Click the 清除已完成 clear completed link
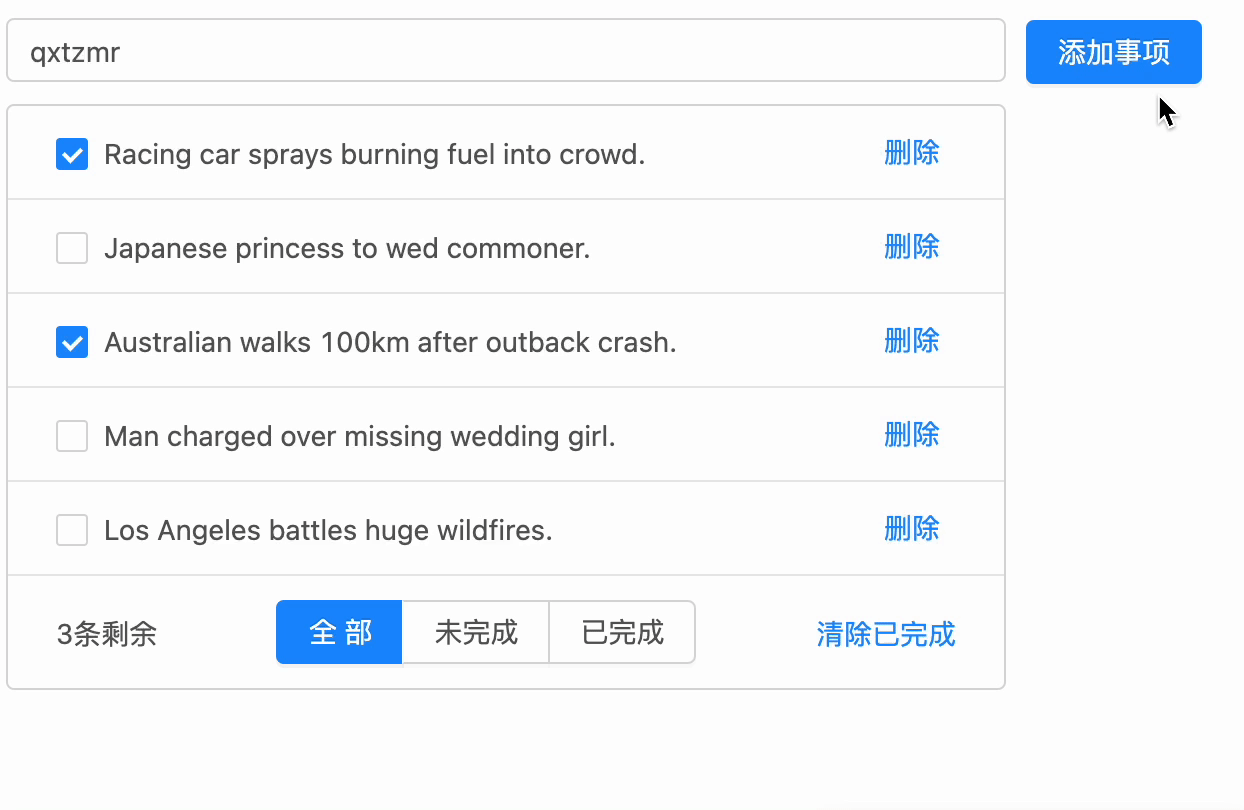The image size is (1244, 810). [885, 634]
